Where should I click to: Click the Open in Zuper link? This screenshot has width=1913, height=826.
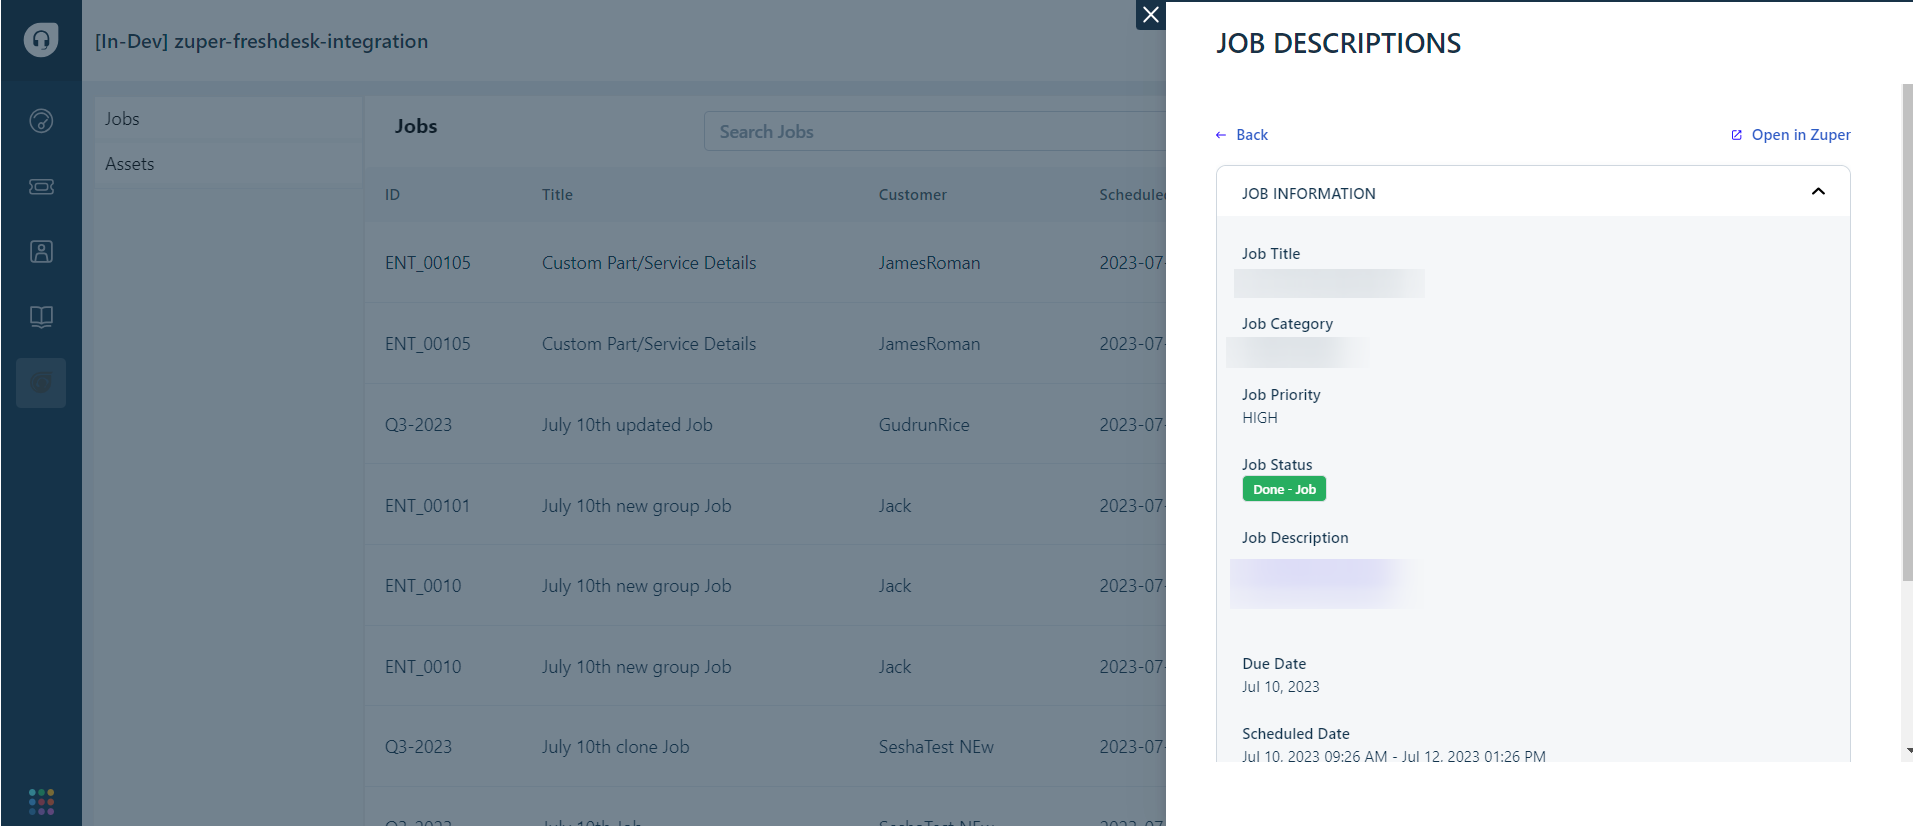click(x=1791, y=135)
